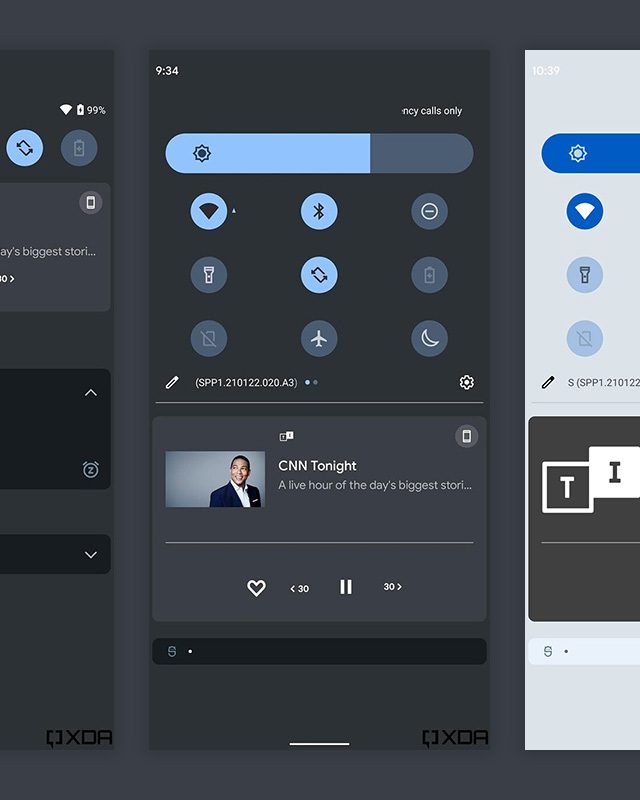The width and height of the screenshot is (640, 800).
Task: Tap the emergency calls only carrier text
Action: coord(432,111)
